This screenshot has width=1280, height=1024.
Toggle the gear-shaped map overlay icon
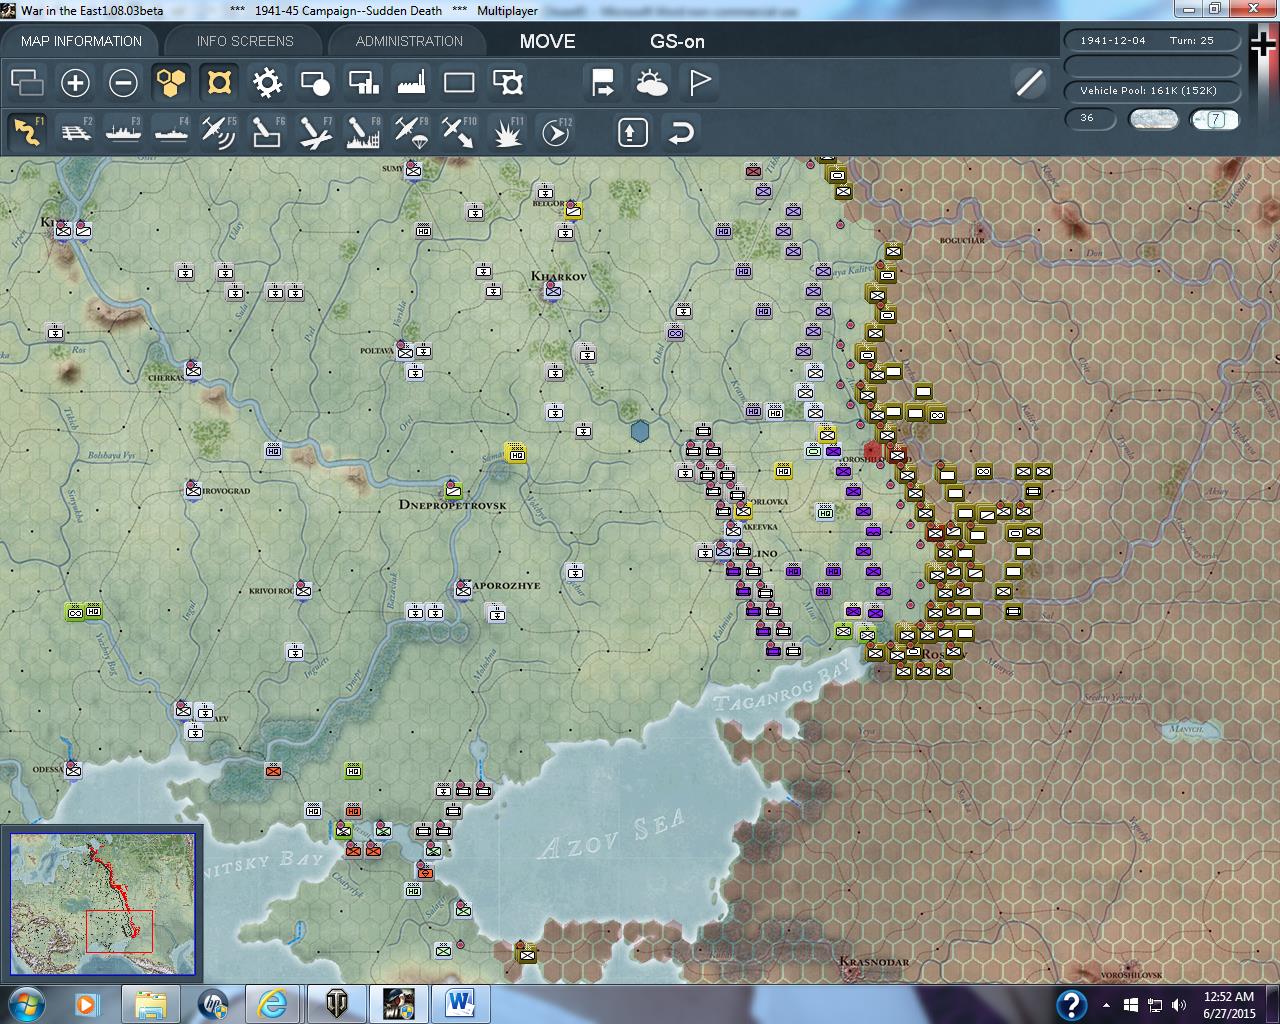tap(267, 83)
